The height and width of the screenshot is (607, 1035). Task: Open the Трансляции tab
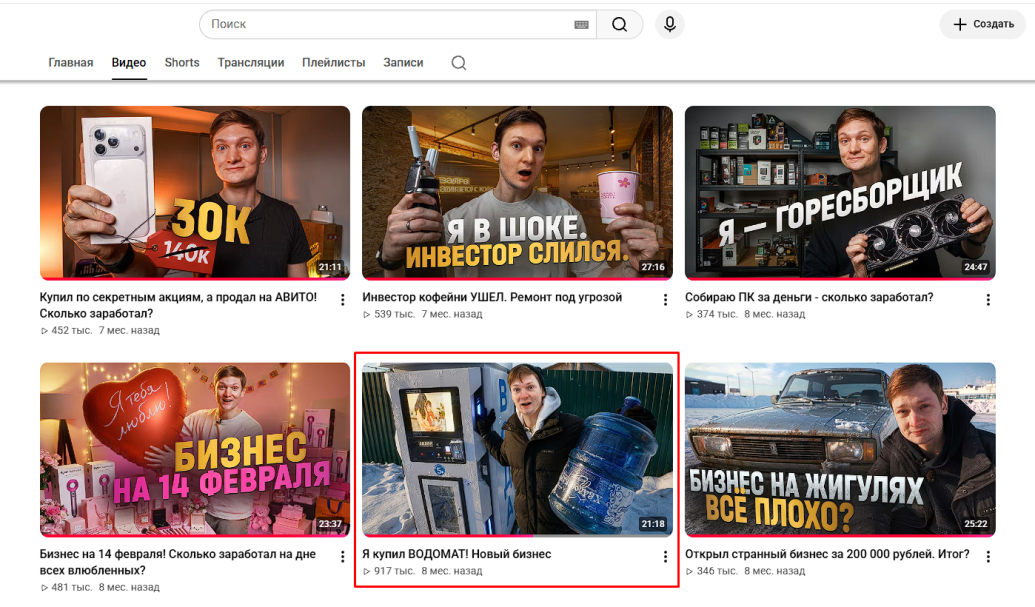251,63
